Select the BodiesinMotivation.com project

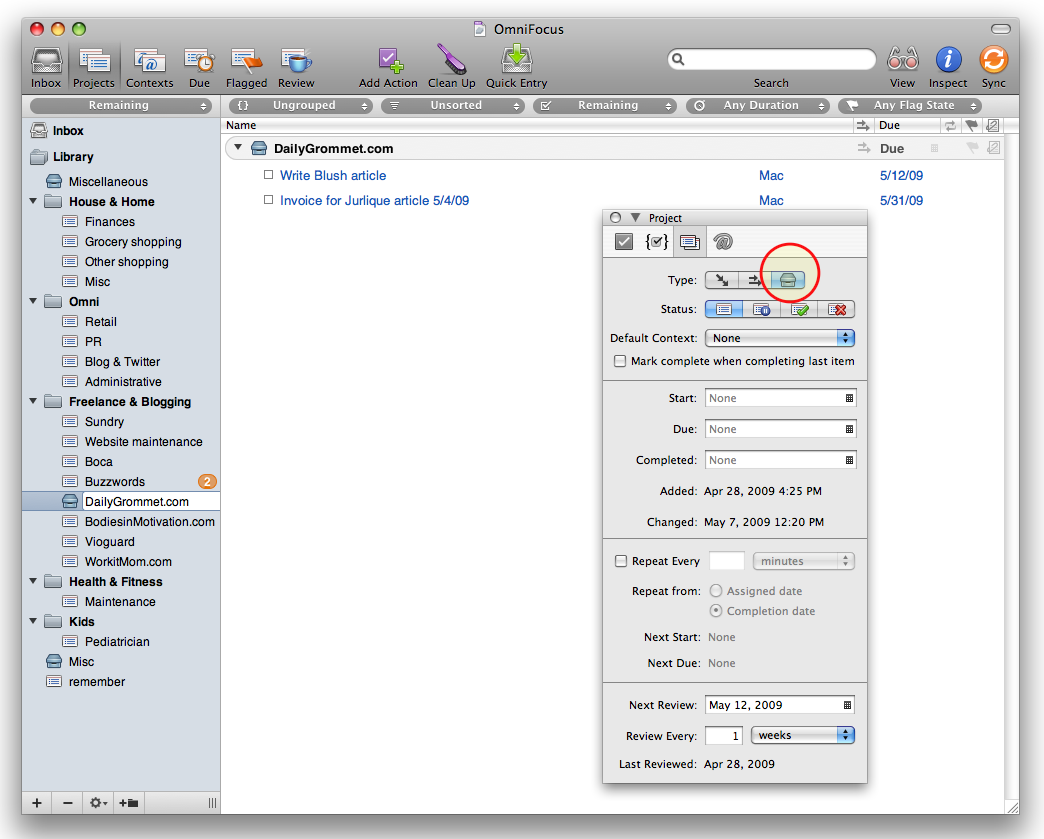pyautogui.click(x=149, y=521)
